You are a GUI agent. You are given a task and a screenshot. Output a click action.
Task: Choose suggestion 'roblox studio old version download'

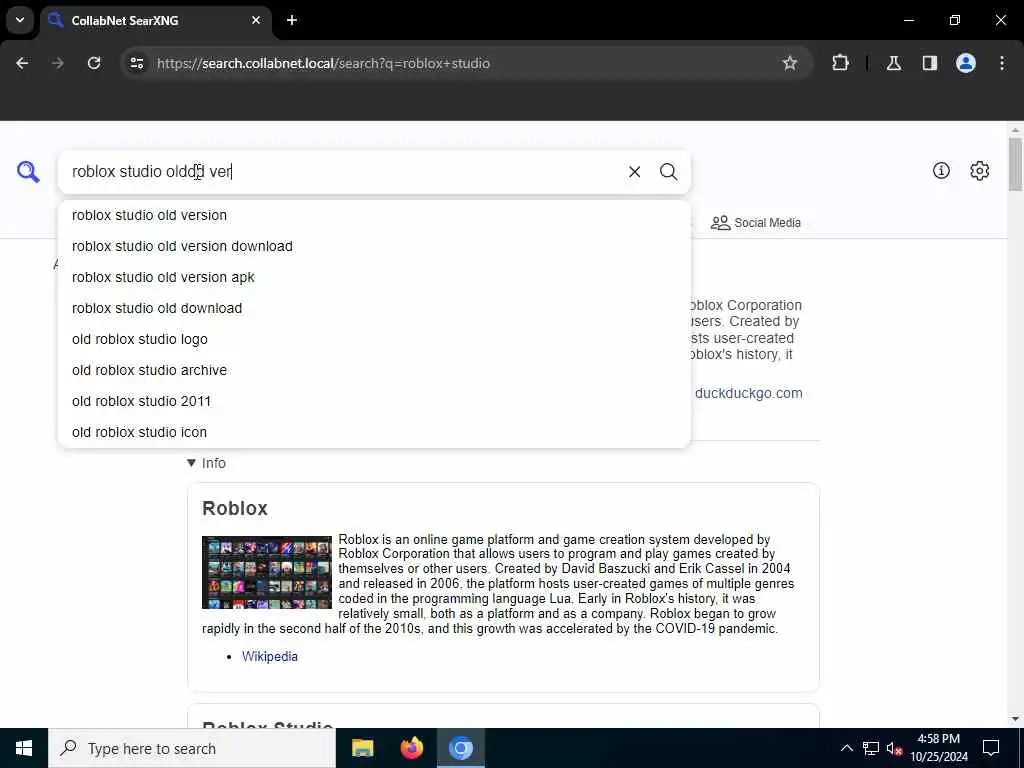click(x=374, y=246)
